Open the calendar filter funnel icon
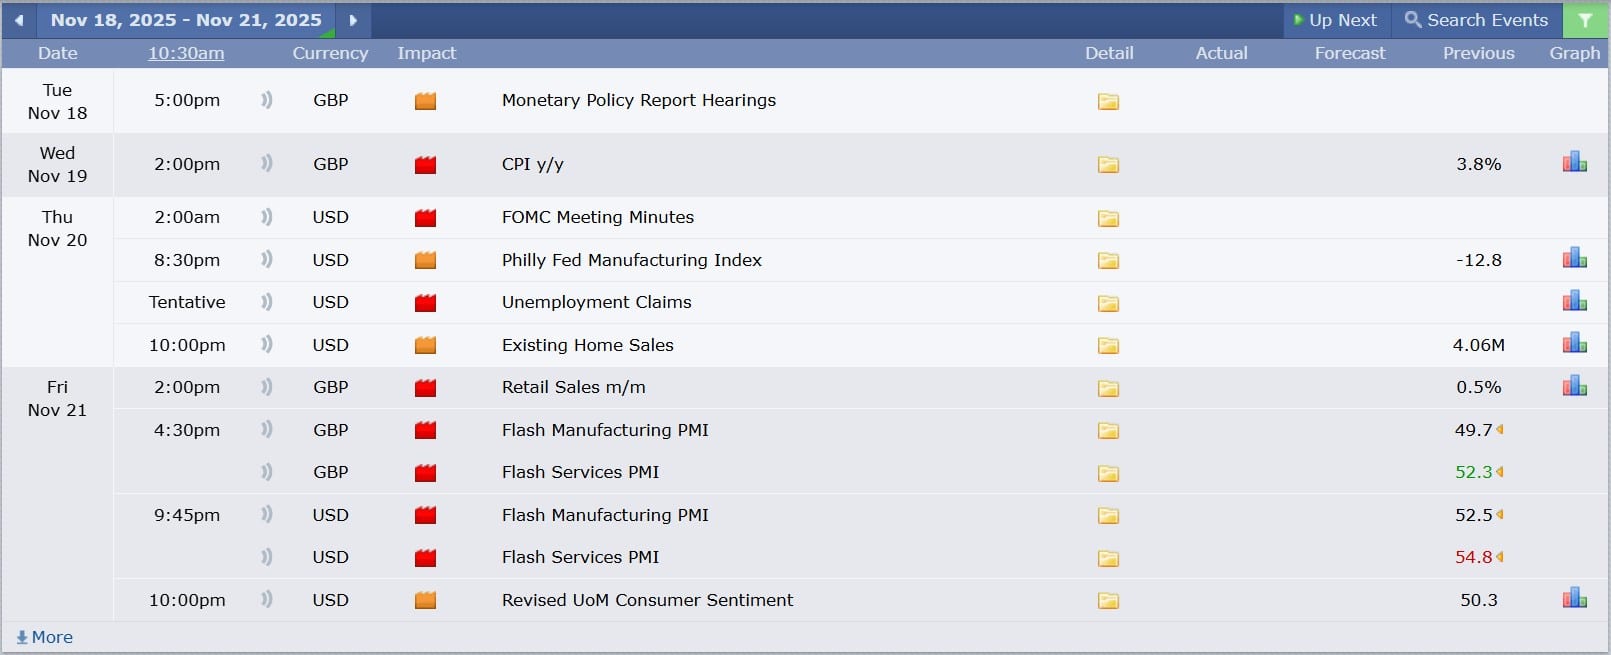Image resolution: width=1611 pixels, height=655 pixels. (1585, 20)
